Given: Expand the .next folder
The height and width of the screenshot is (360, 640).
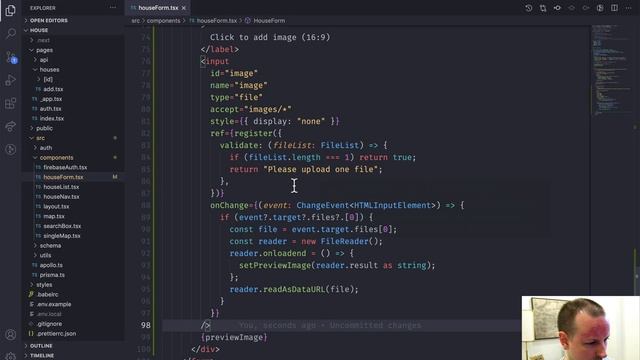Looking at the screenshot, I should pos(43,40).
